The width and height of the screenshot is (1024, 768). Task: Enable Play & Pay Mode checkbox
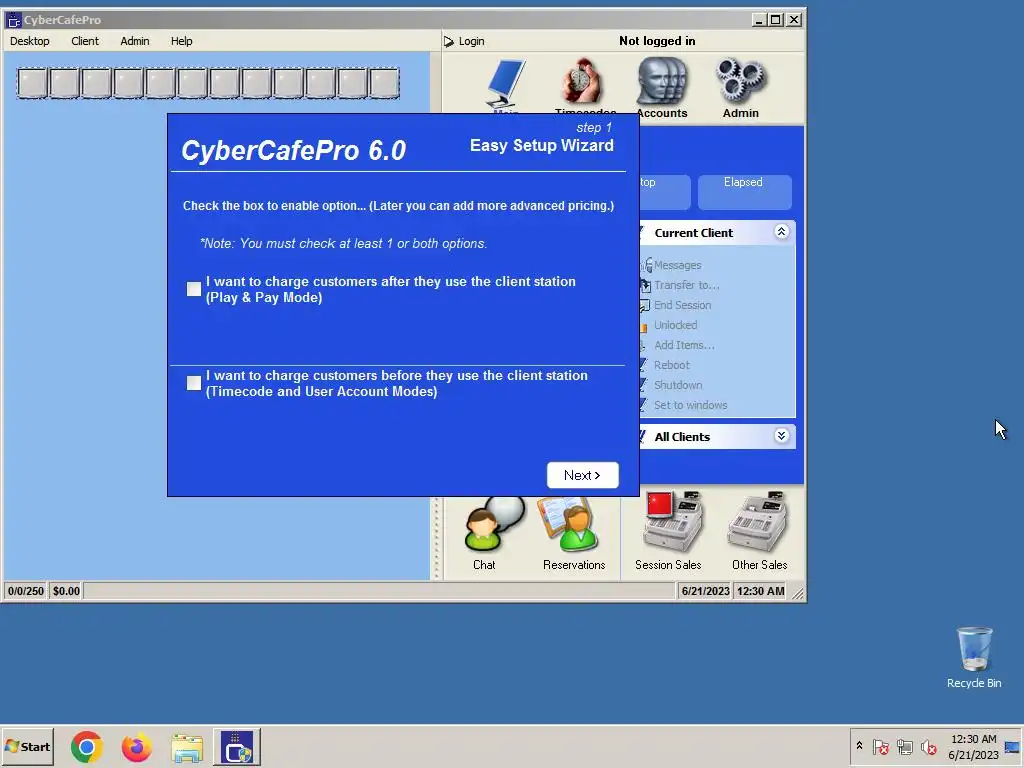pos(194,289)
